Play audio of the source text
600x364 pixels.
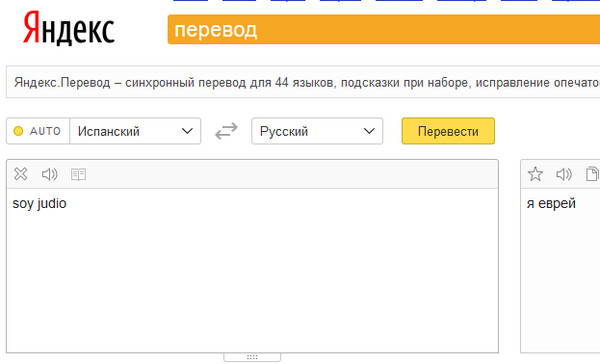pyautogui.click(x=49, y=175)
